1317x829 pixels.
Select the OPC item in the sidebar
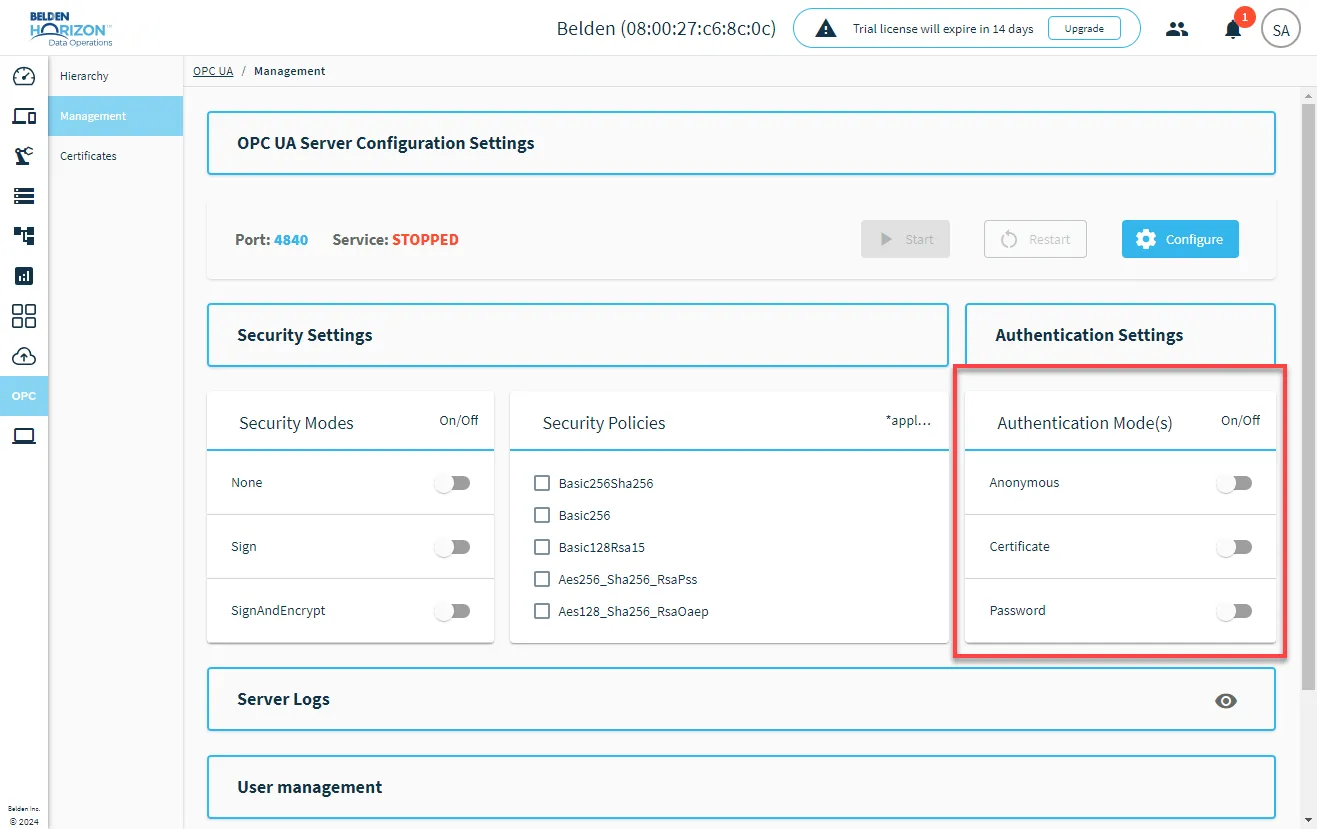point(24,396)
